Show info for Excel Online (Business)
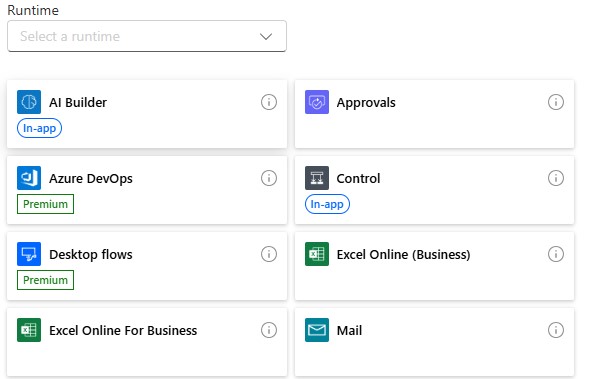This screenshot has width=591, height=379. coord(556,254)
